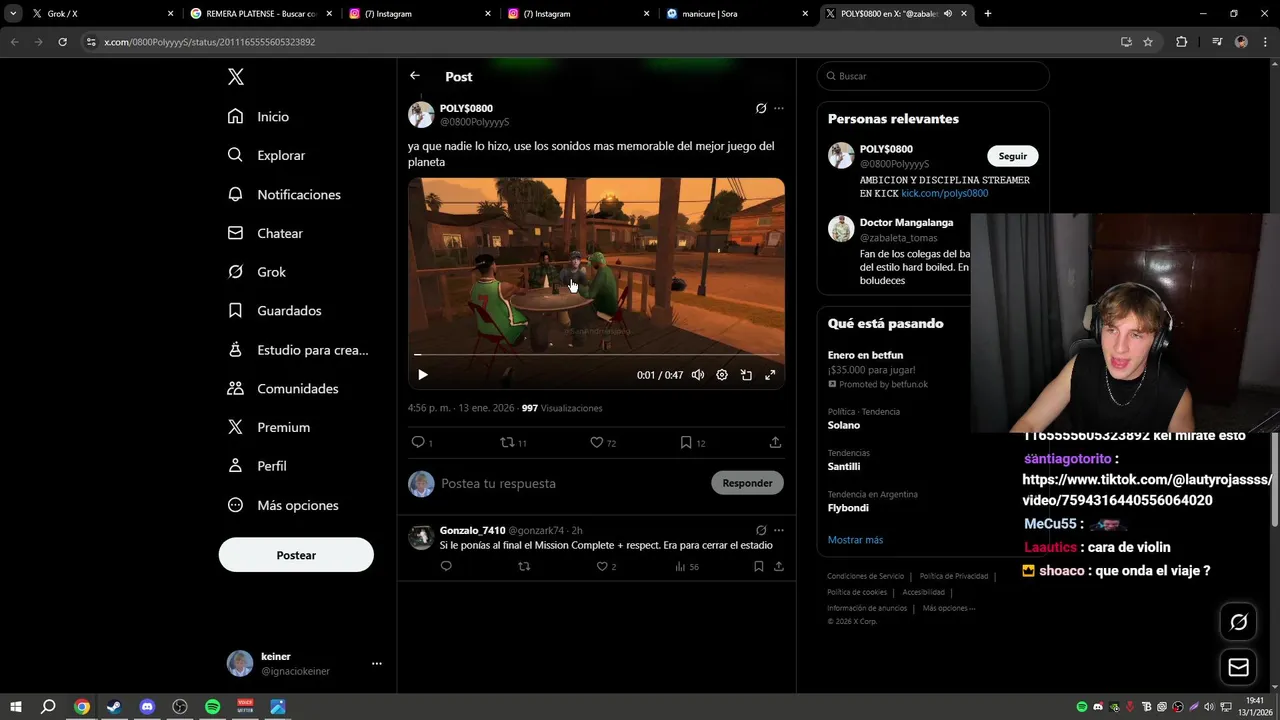1280x720 pixels.
Task: Click the X logo in sidebar
Action: coord(235,77)
